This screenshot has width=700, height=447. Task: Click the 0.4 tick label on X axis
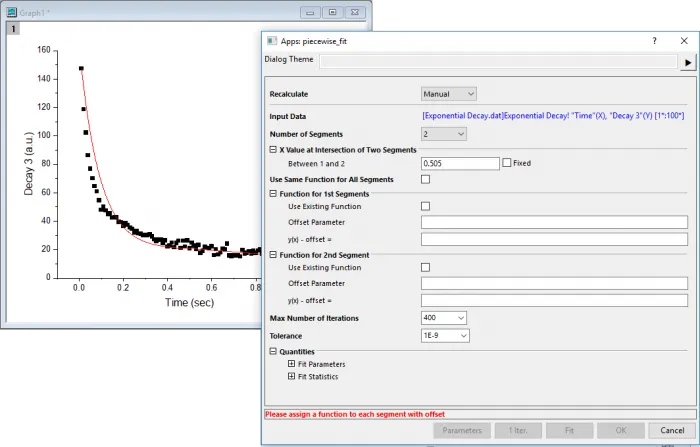167,288
